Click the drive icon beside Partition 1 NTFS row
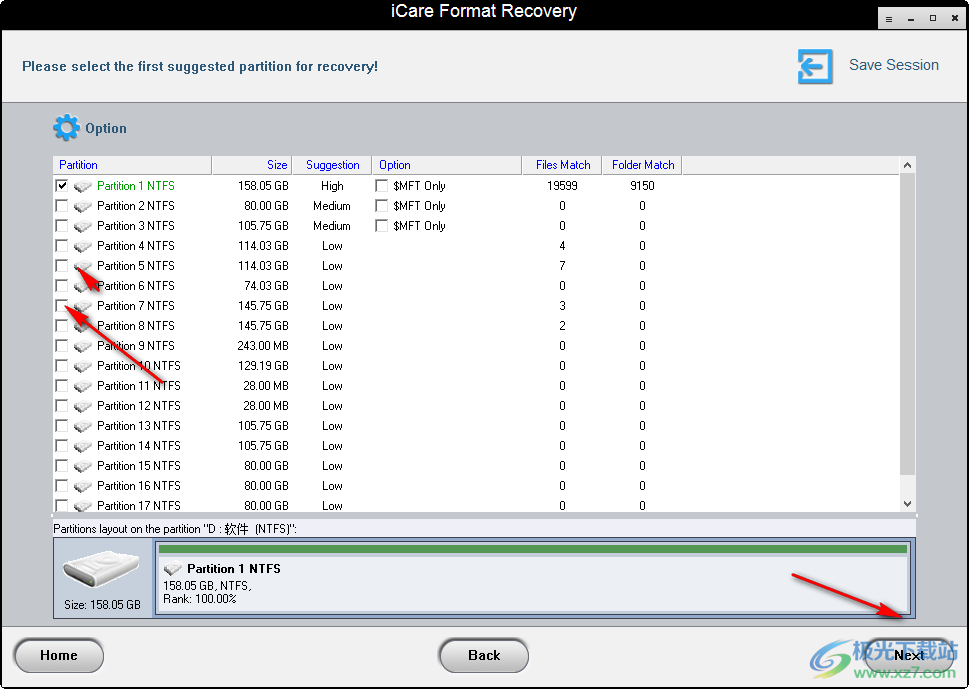 pos(83,186)
